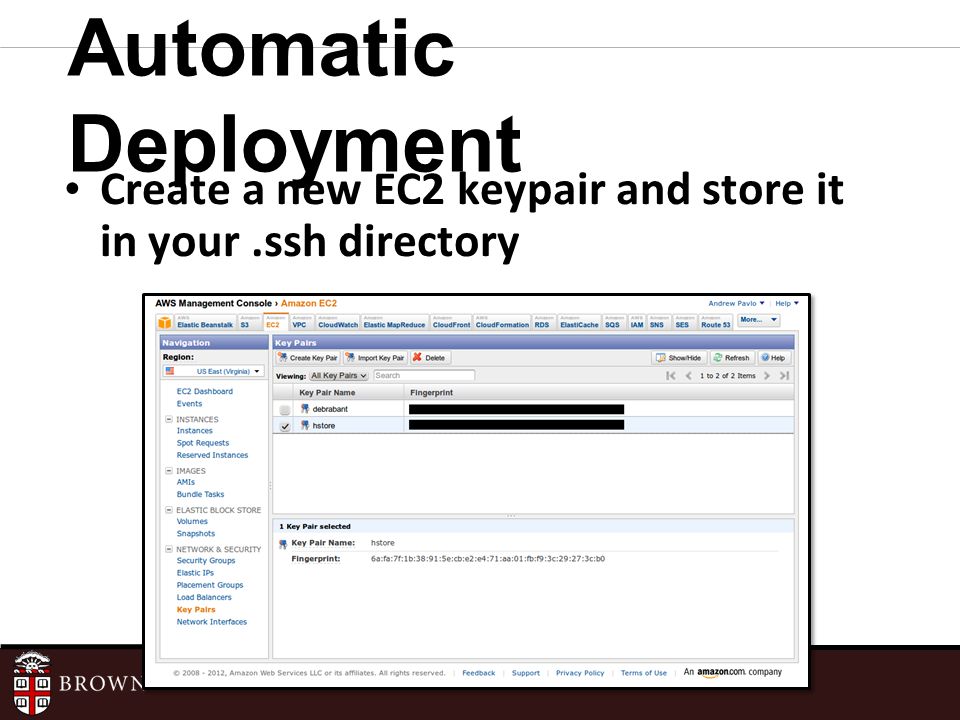
Task: Click the Import Key Pair button
Action: (x=375, y=358)
